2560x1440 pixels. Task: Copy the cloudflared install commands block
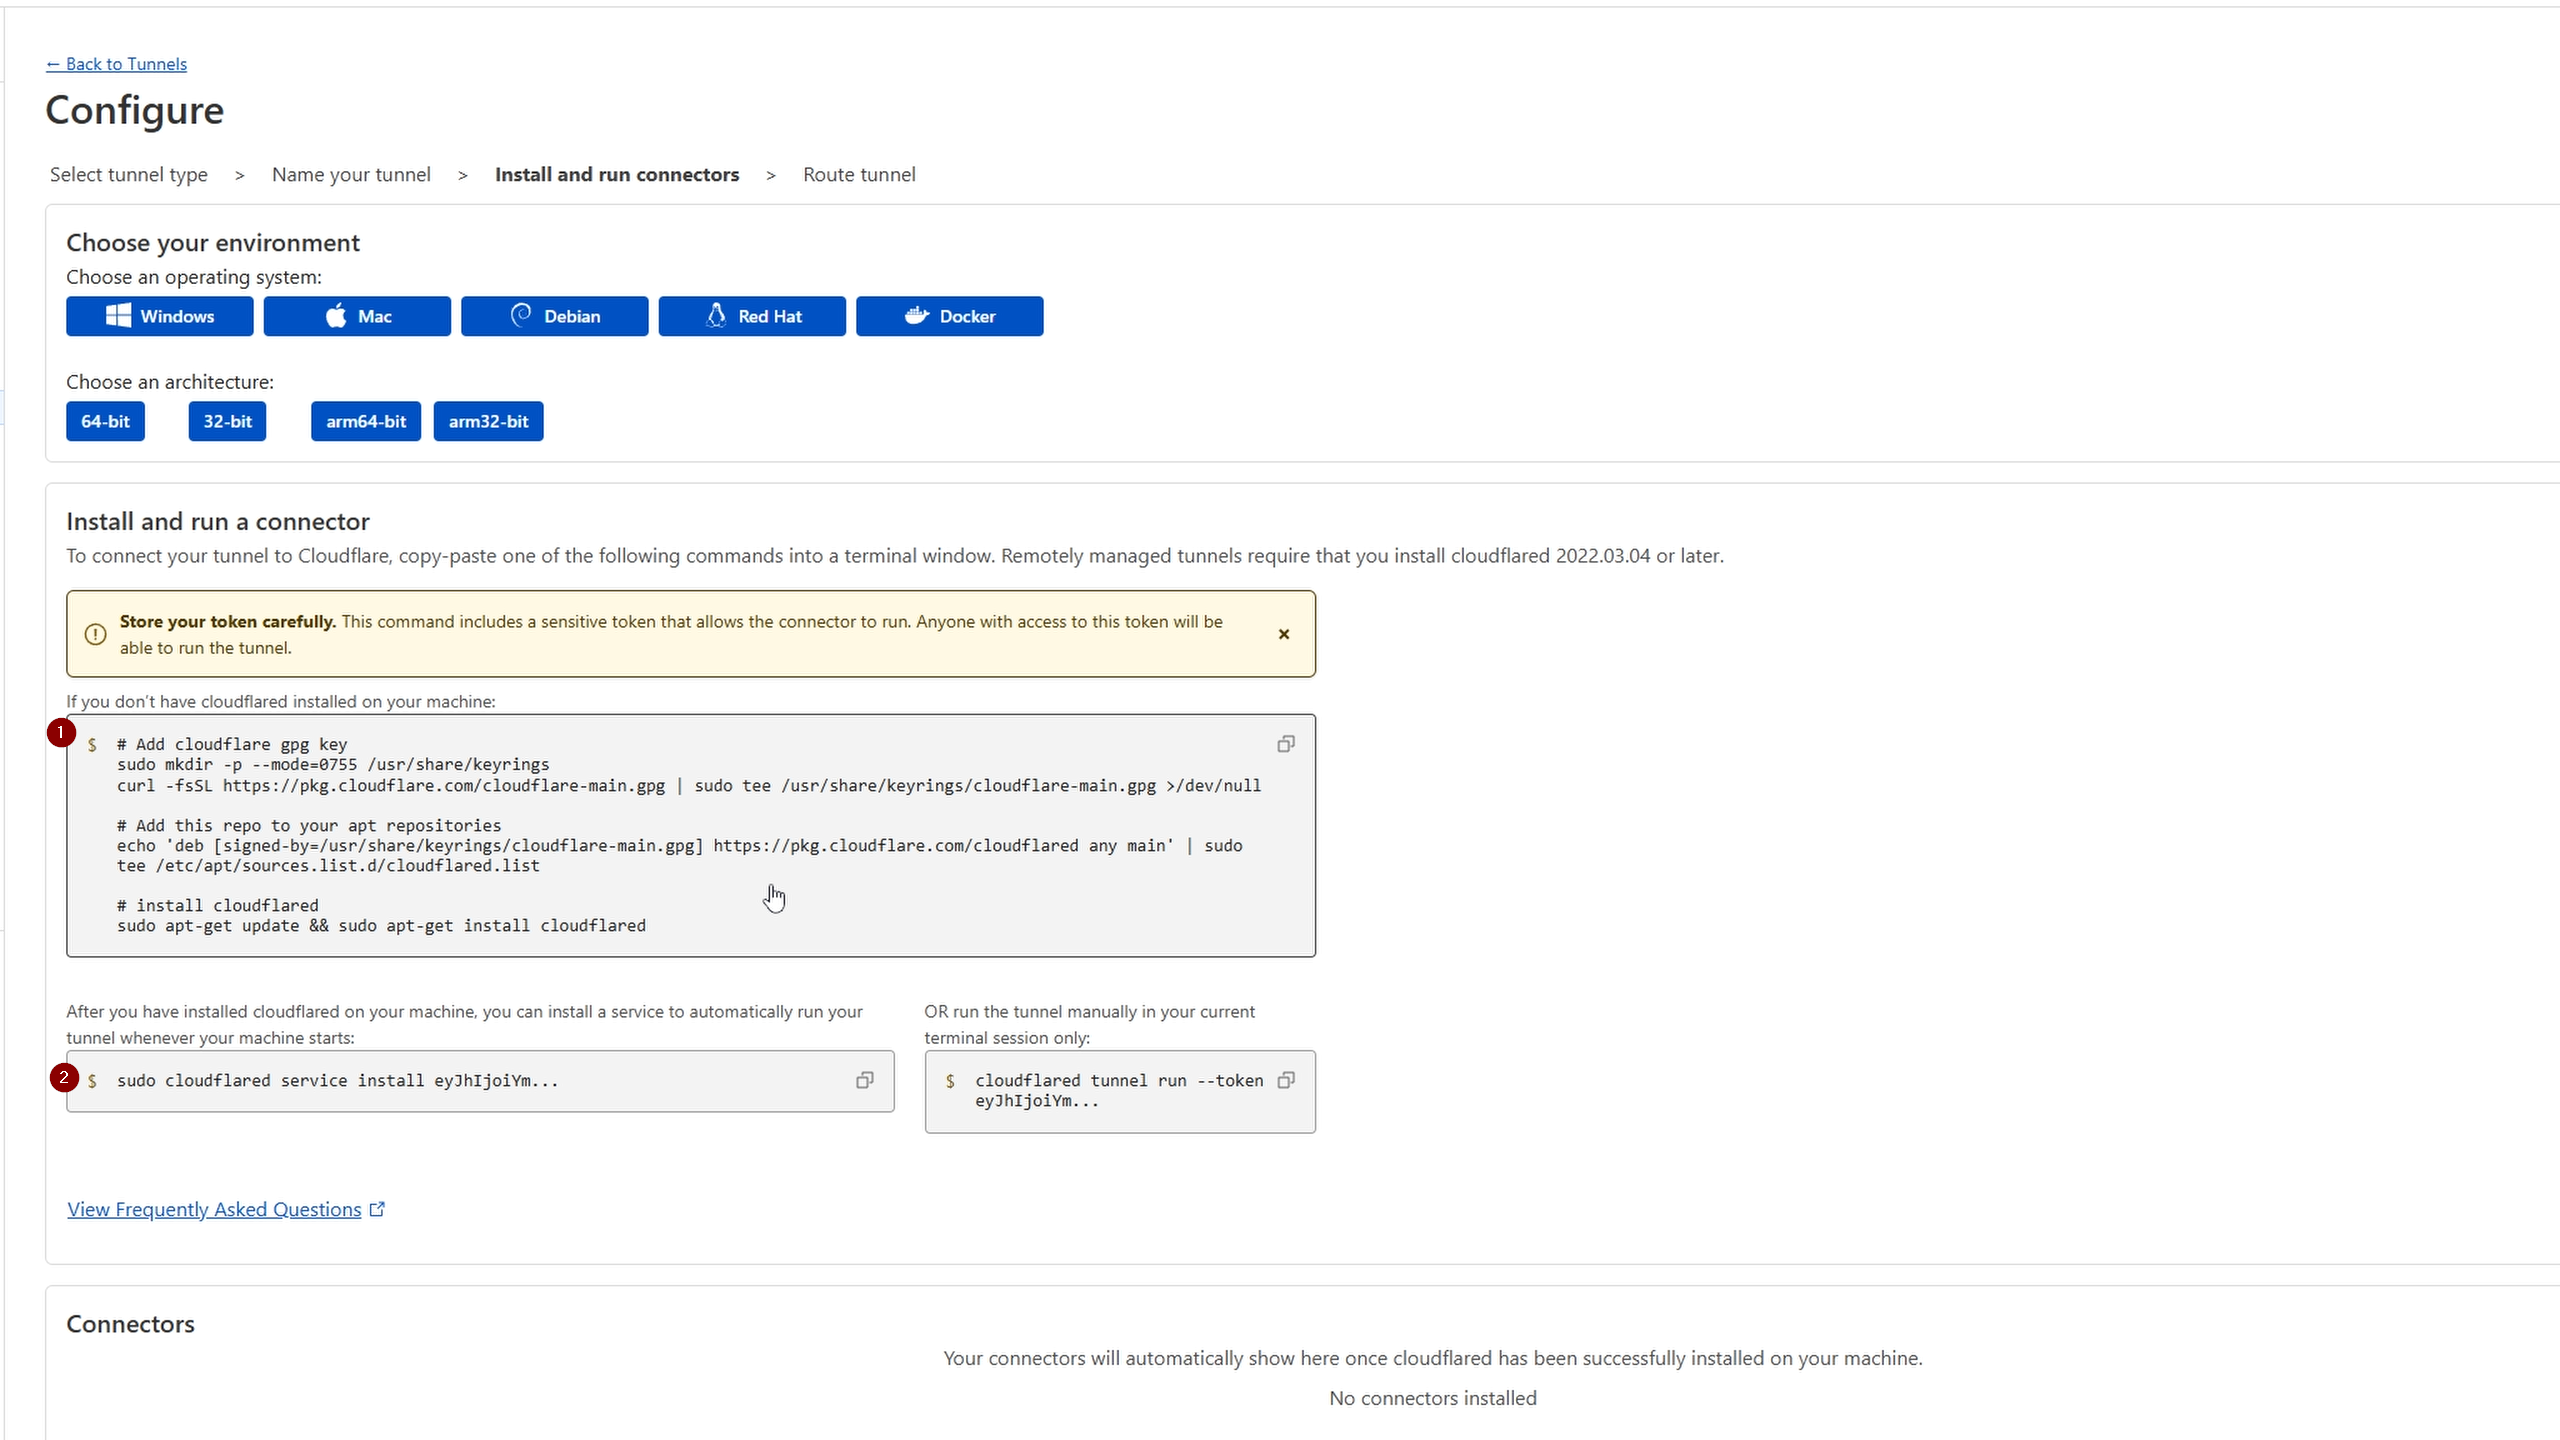(x=1286, y=743)
